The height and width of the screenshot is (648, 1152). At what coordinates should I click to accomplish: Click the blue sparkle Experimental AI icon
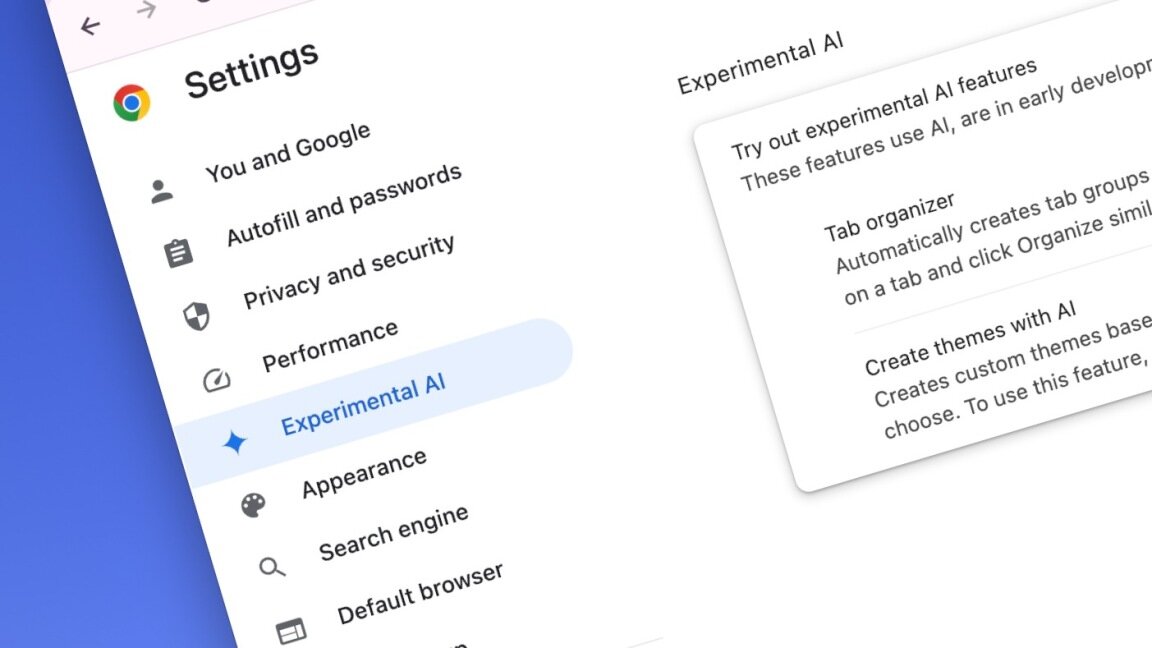(234, 442)
